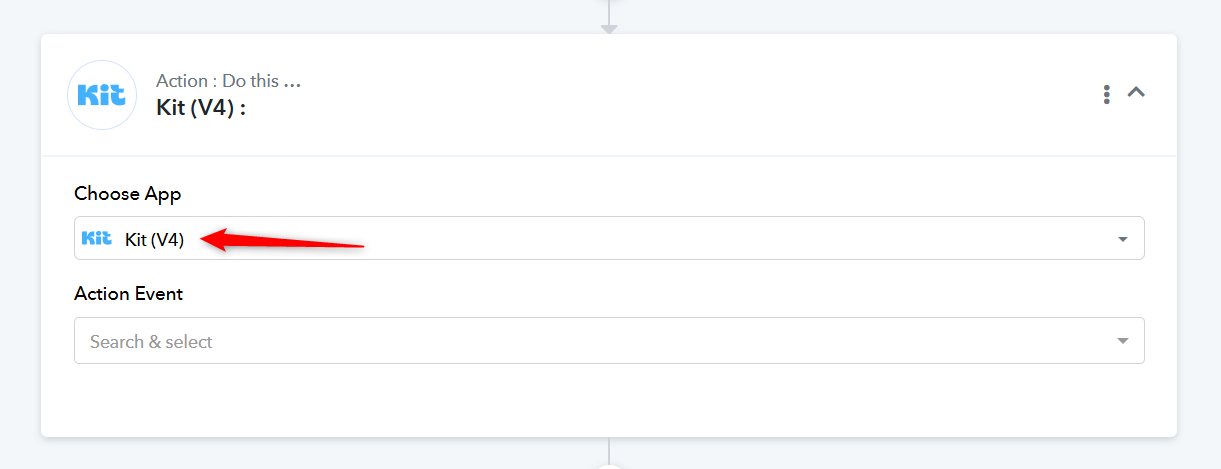The image size is (1221, 469).
Task: Click the Kit logo in the action header
Action: (x=101, y=95)
